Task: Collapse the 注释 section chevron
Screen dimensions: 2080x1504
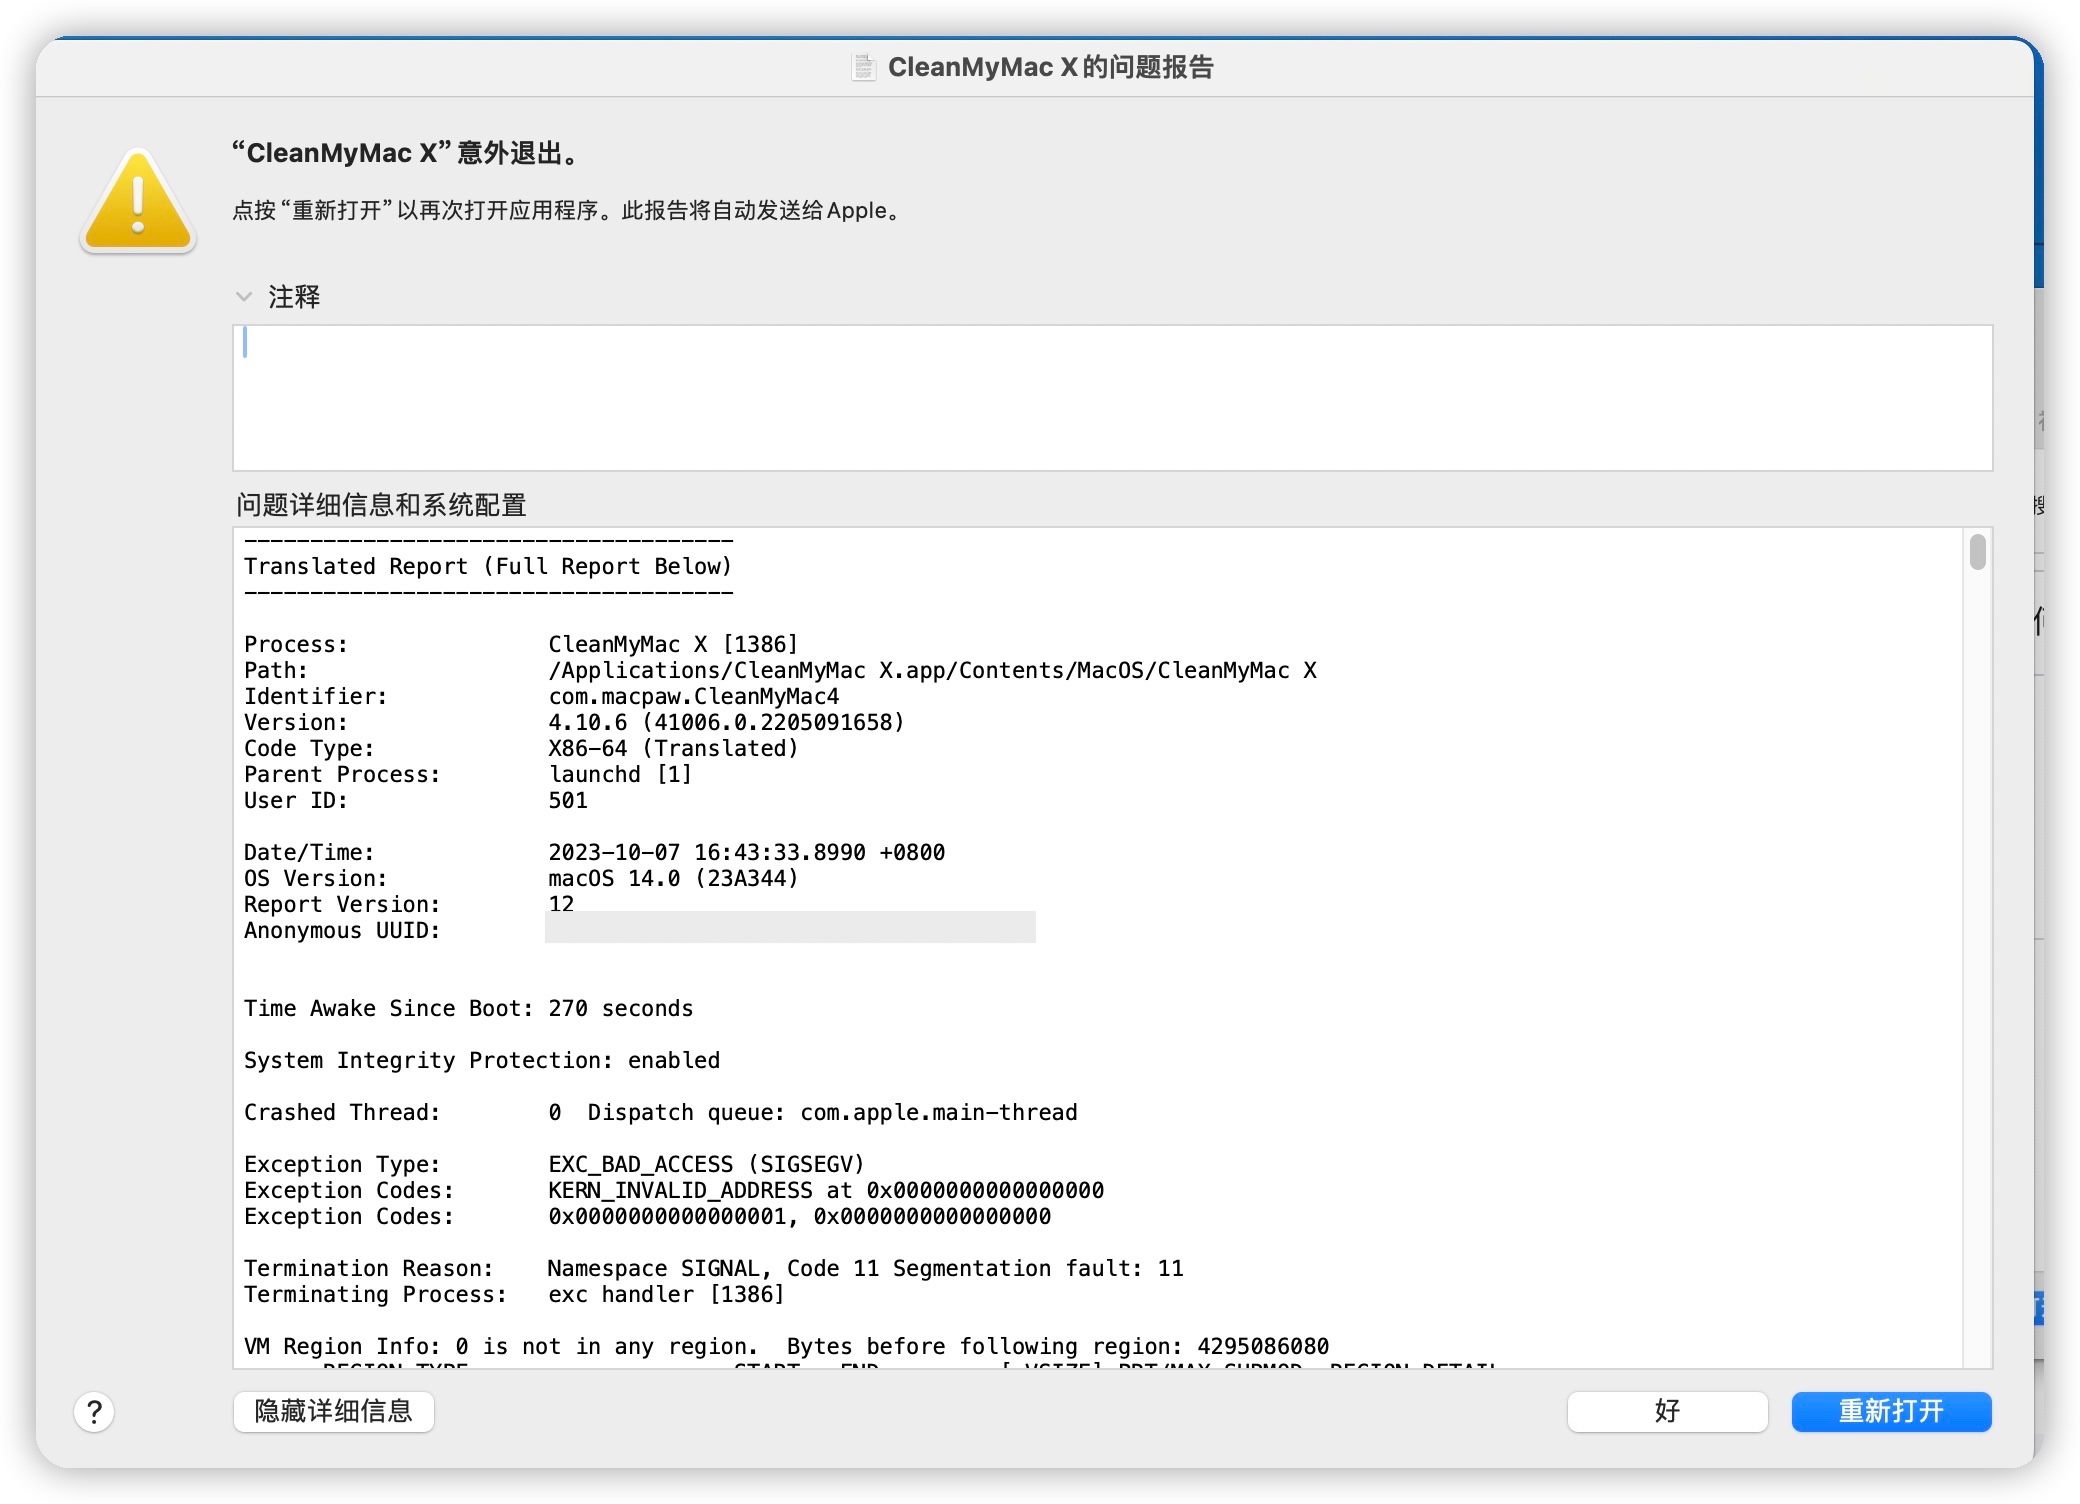Action: point(243,297)
